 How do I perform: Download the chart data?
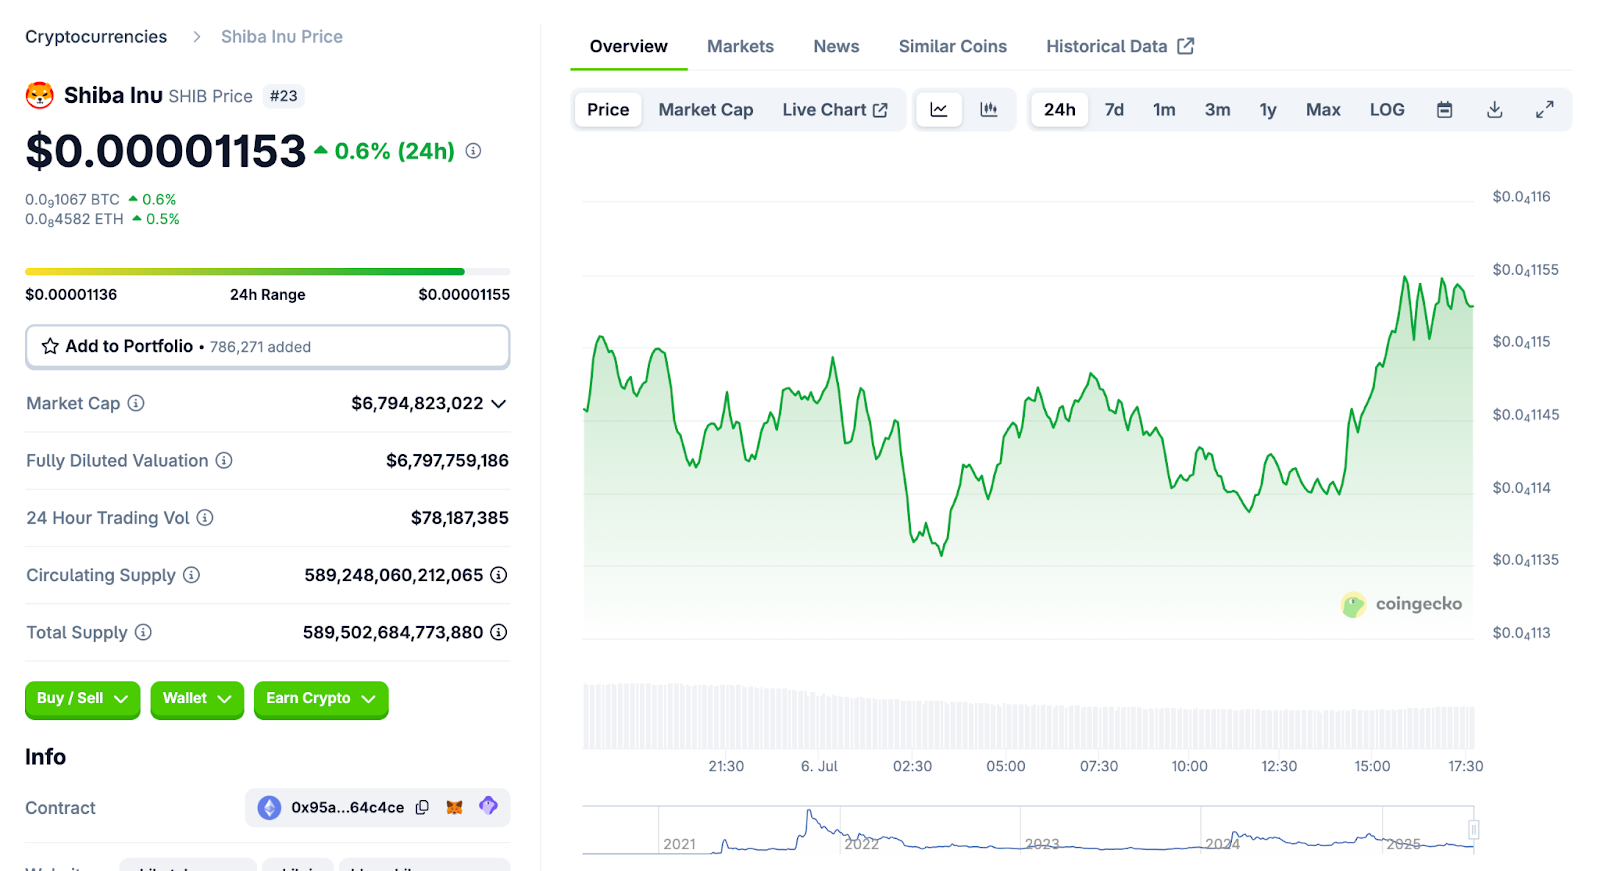[x=1494, y=110]
